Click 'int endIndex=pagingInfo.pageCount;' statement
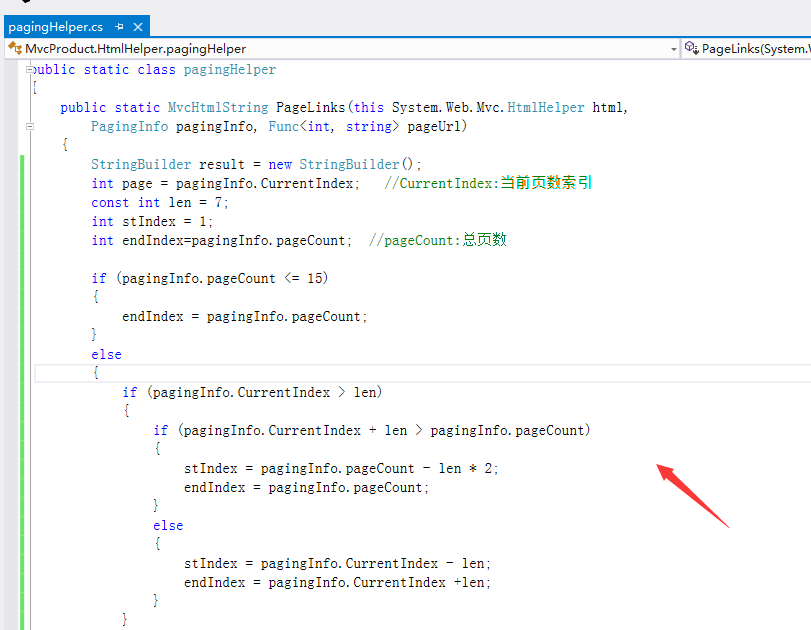The width and height of the screenshot is (811, 630). [221, 241]
